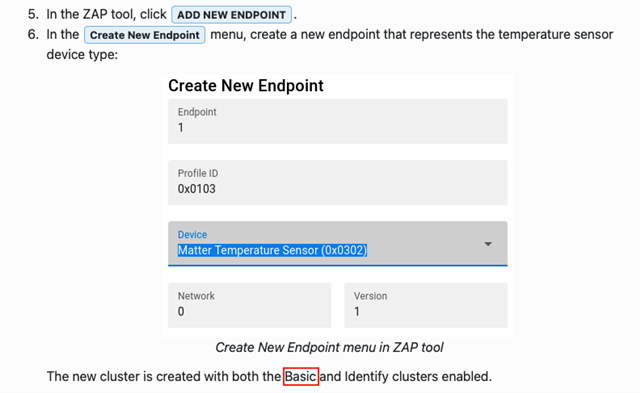The width and height of the screenshot is (640, 393).
Task: Click the phrase 'temperature sensor' in step 6
Action: [x=556, y=34]
